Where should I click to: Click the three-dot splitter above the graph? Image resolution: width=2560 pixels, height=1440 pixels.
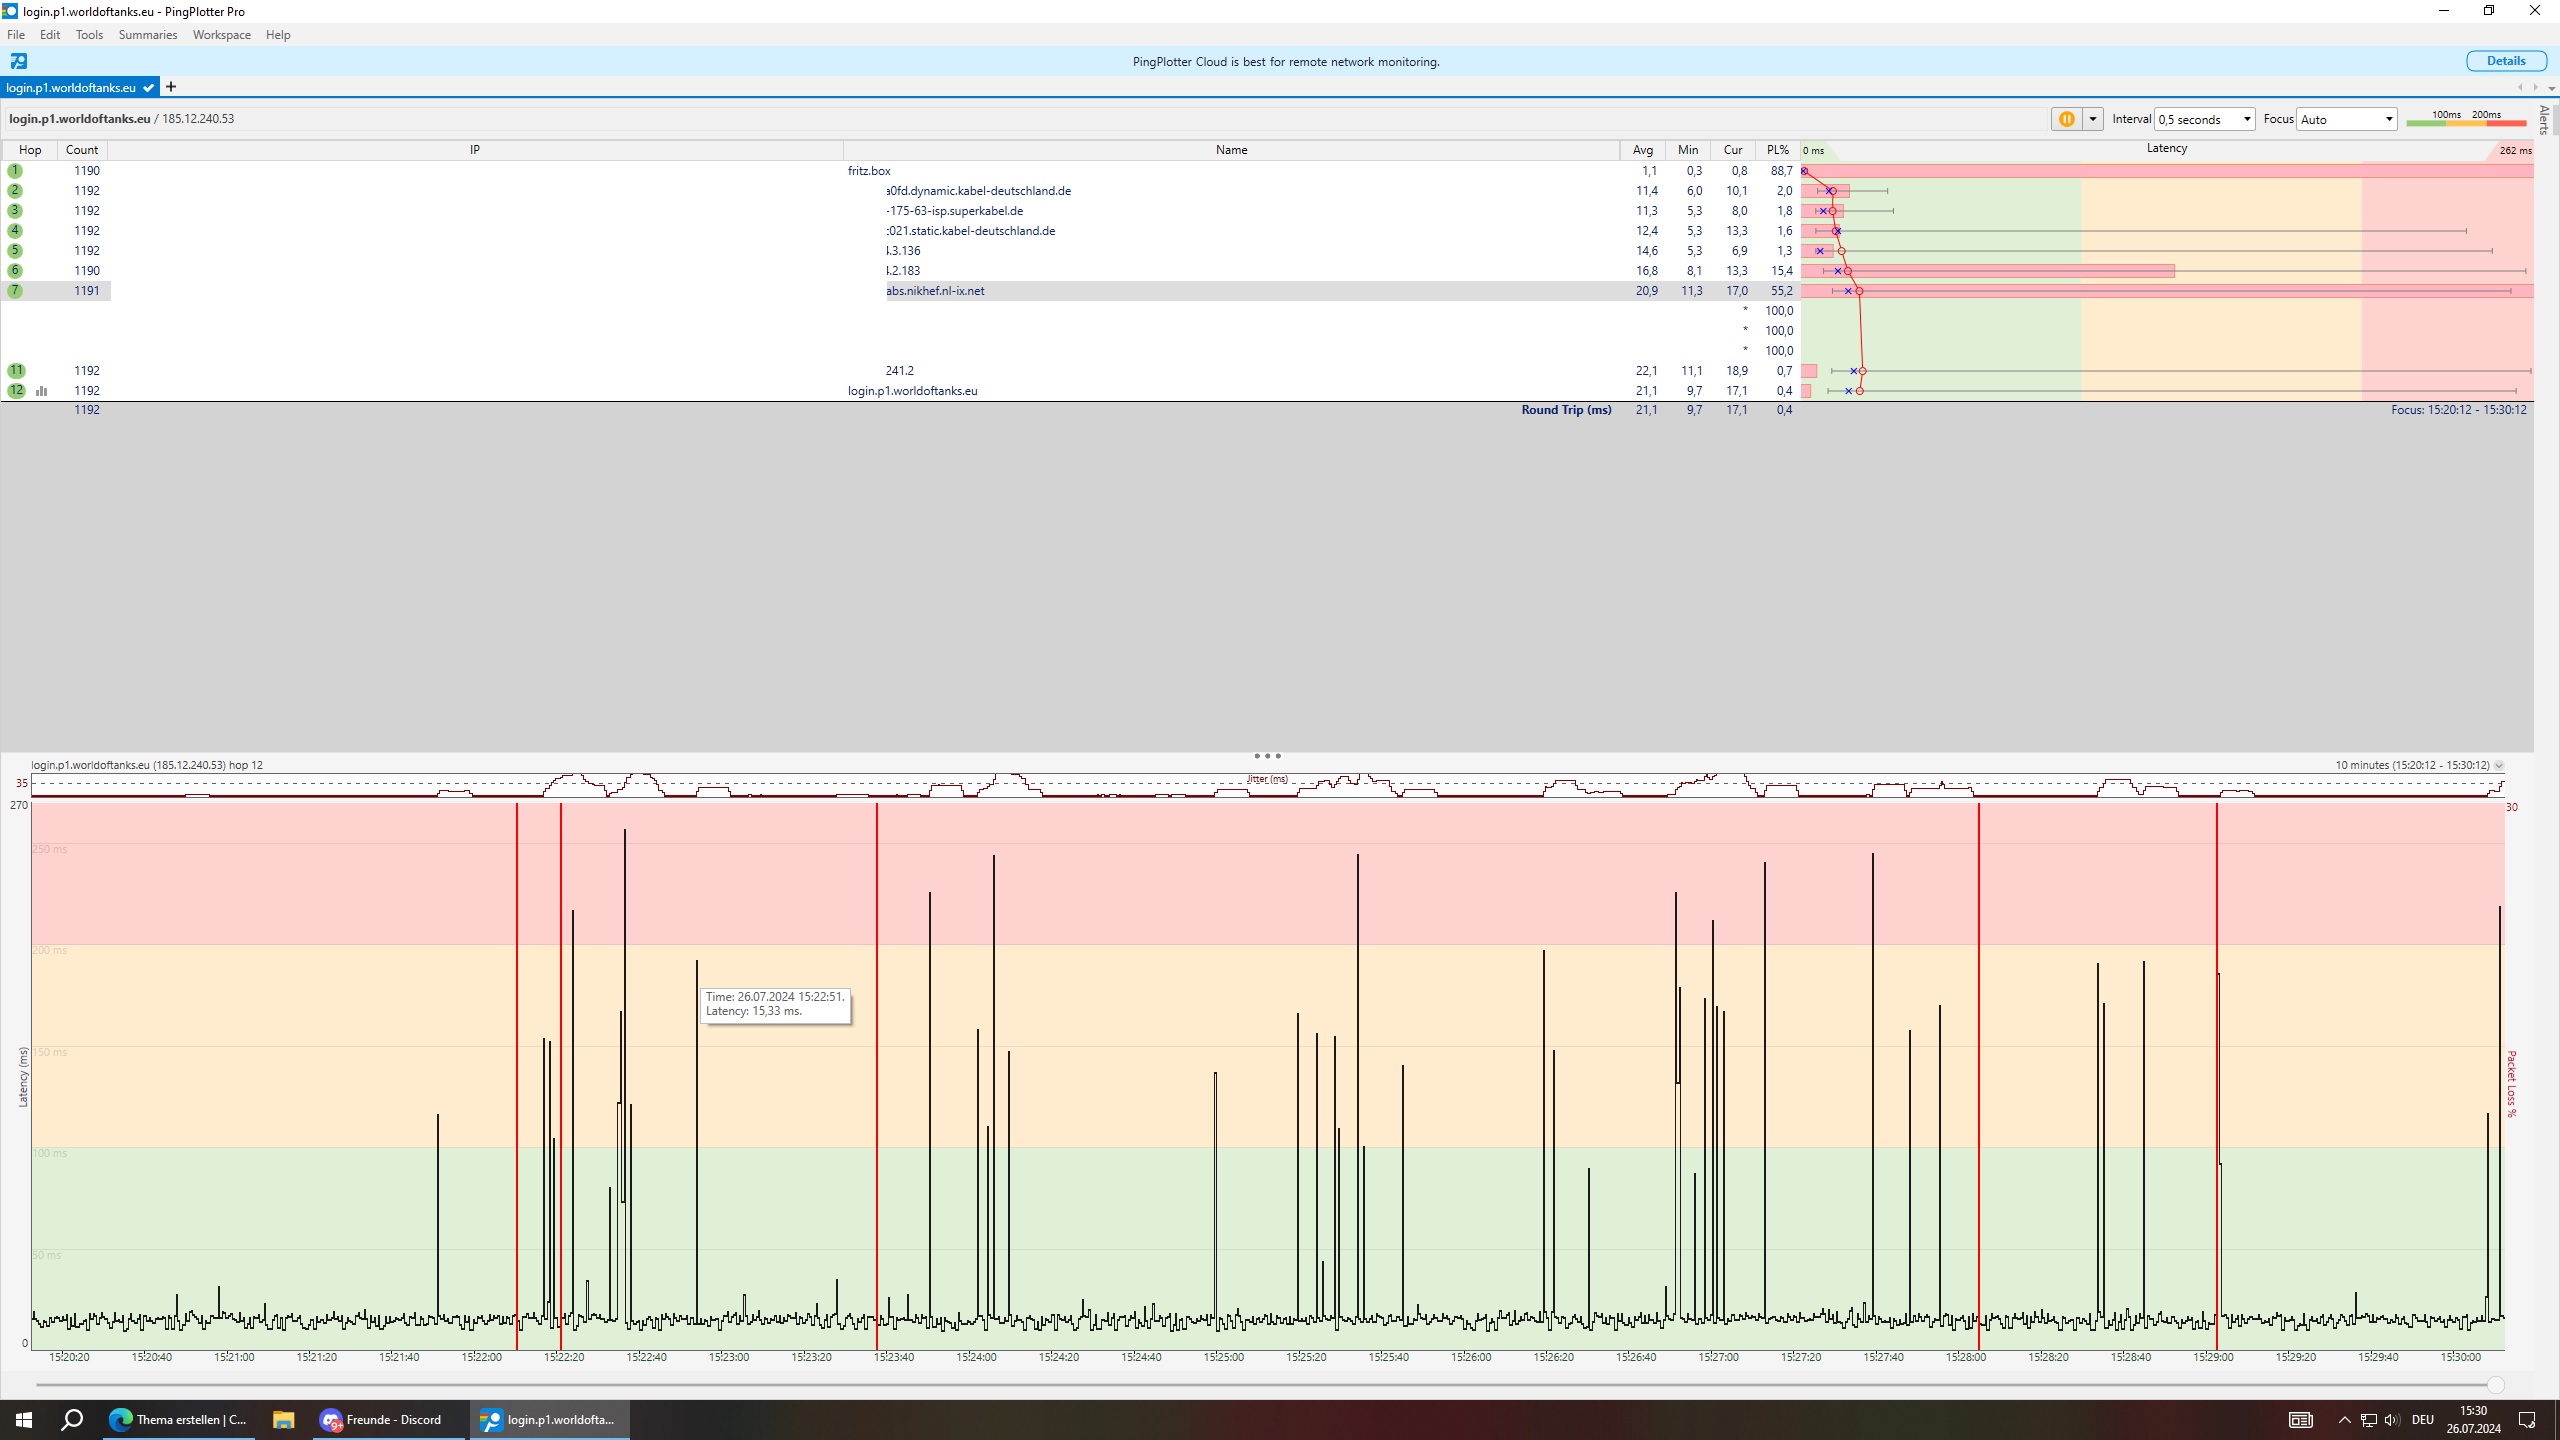(x=1267, y=756)
